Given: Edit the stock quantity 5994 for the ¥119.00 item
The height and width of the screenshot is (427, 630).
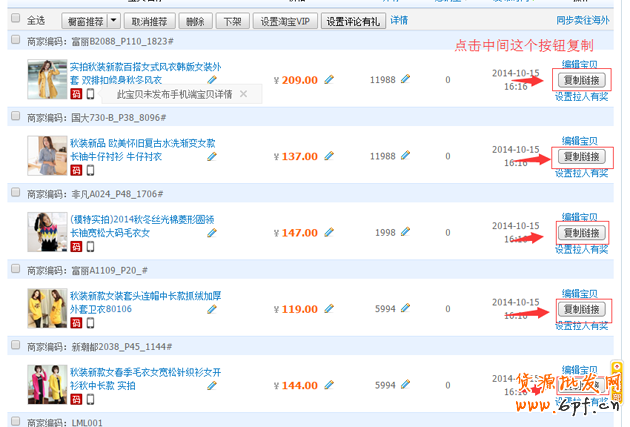Looking at the screenshot, I should tap(406, 309).
